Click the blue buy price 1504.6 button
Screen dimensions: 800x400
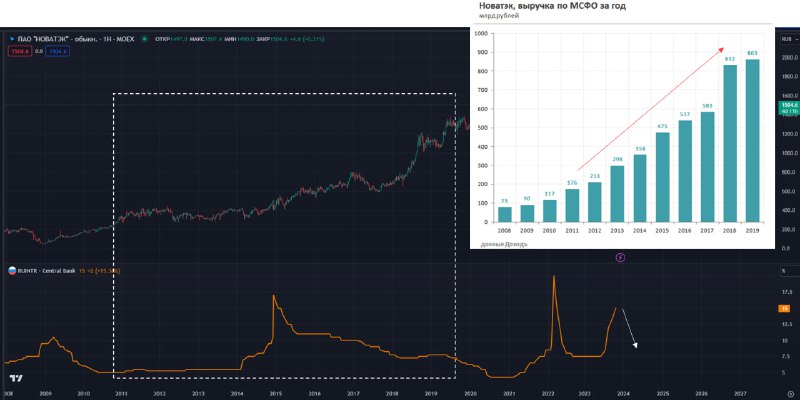click(x=57, y=51)
